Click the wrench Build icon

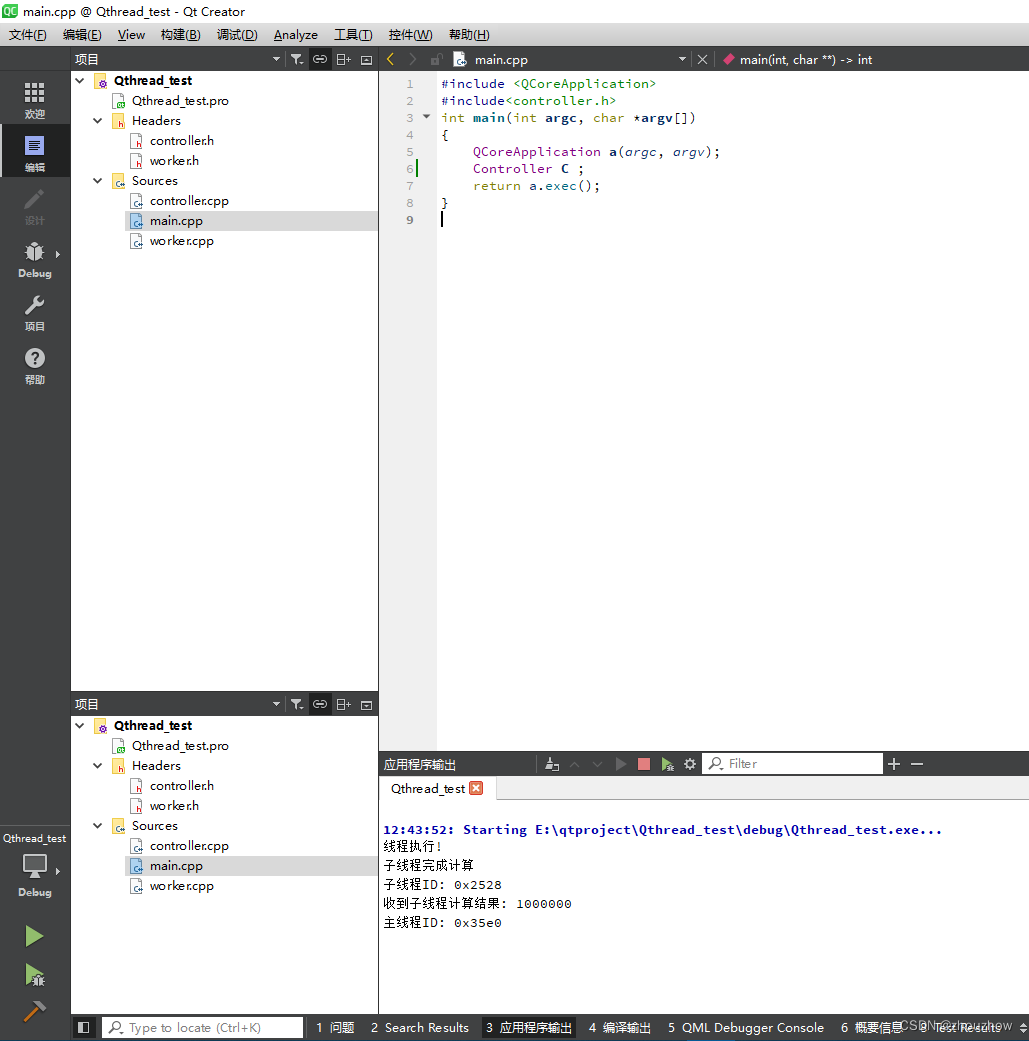[x=34, y=1012]
